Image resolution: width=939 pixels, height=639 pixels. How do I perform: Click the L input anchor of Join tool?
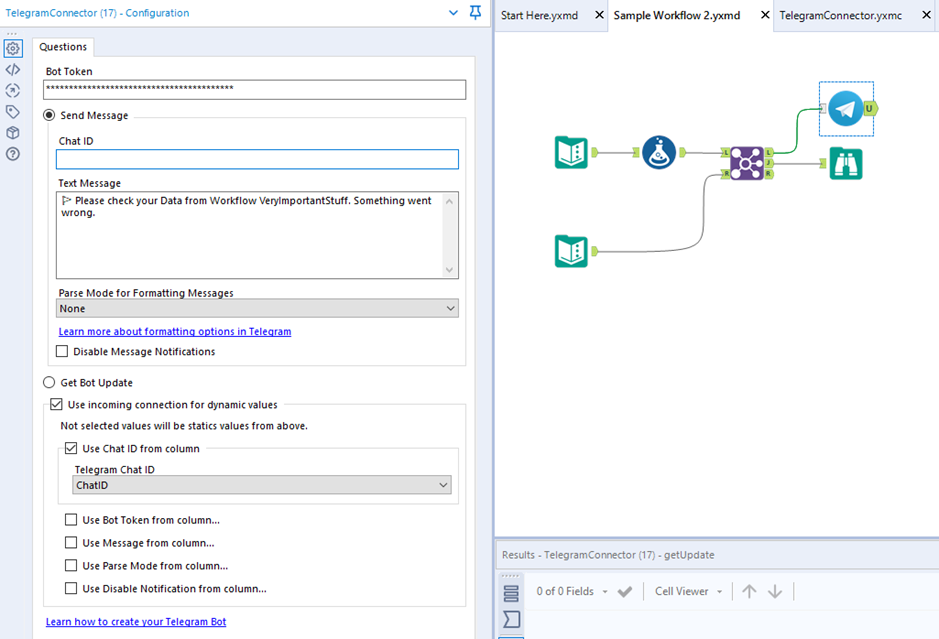(725, 153)
